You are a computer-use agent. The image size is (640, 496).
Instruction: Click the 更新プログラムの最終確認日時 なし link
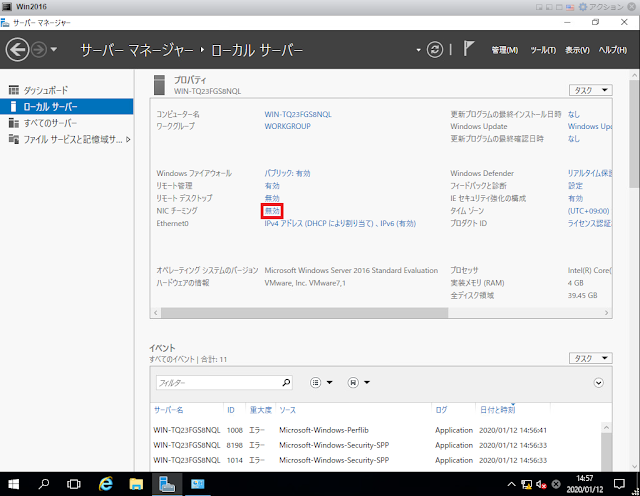(x=573, y=139)
